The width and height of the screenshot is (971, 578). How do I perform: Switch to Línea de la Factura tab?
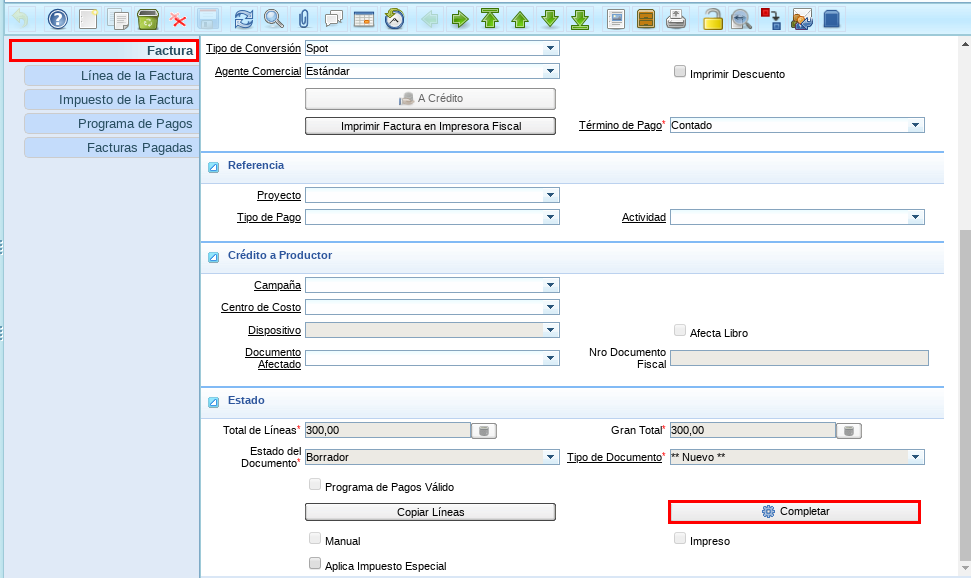point(112,75)
